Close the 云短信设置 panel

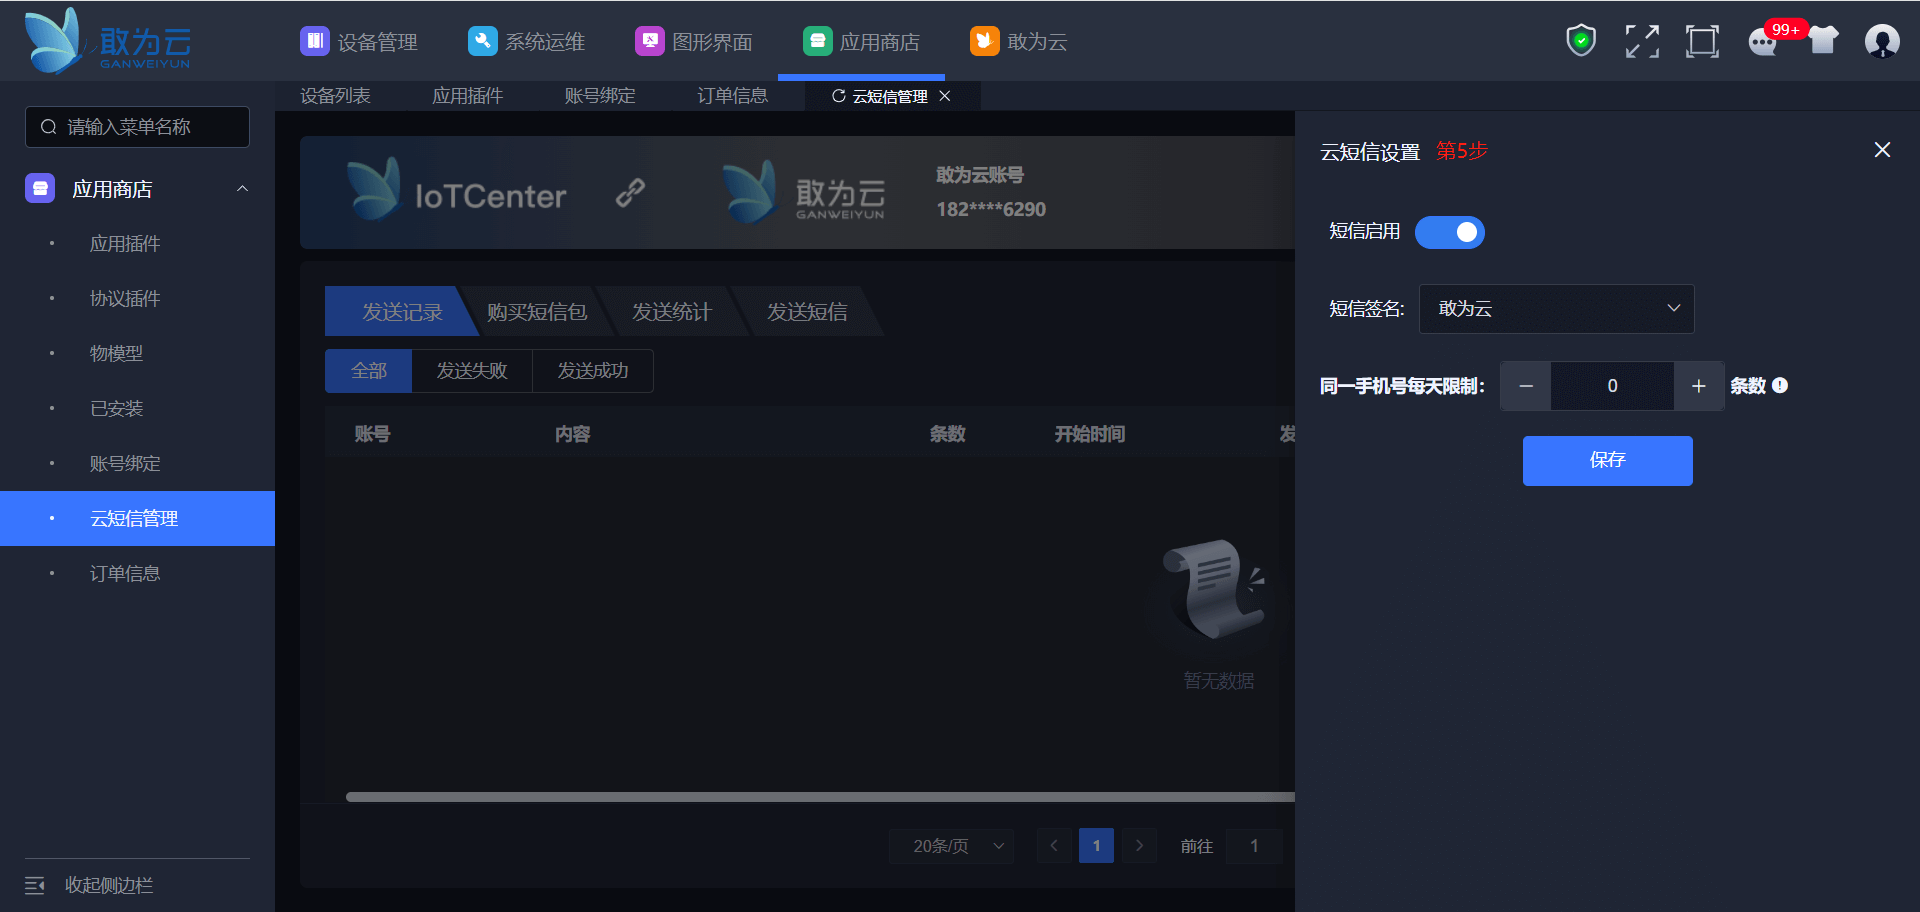coord(1882,150)
